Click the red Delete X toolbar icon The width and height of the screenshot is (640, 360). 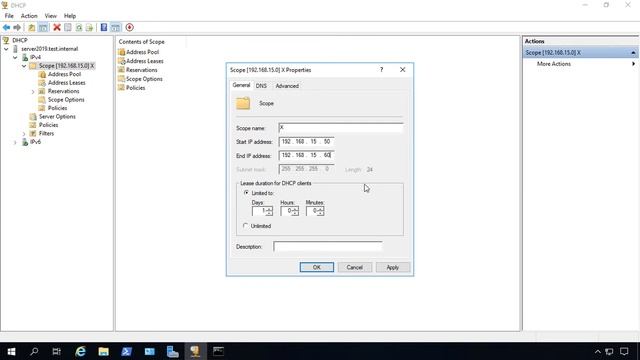click(57, 27)
